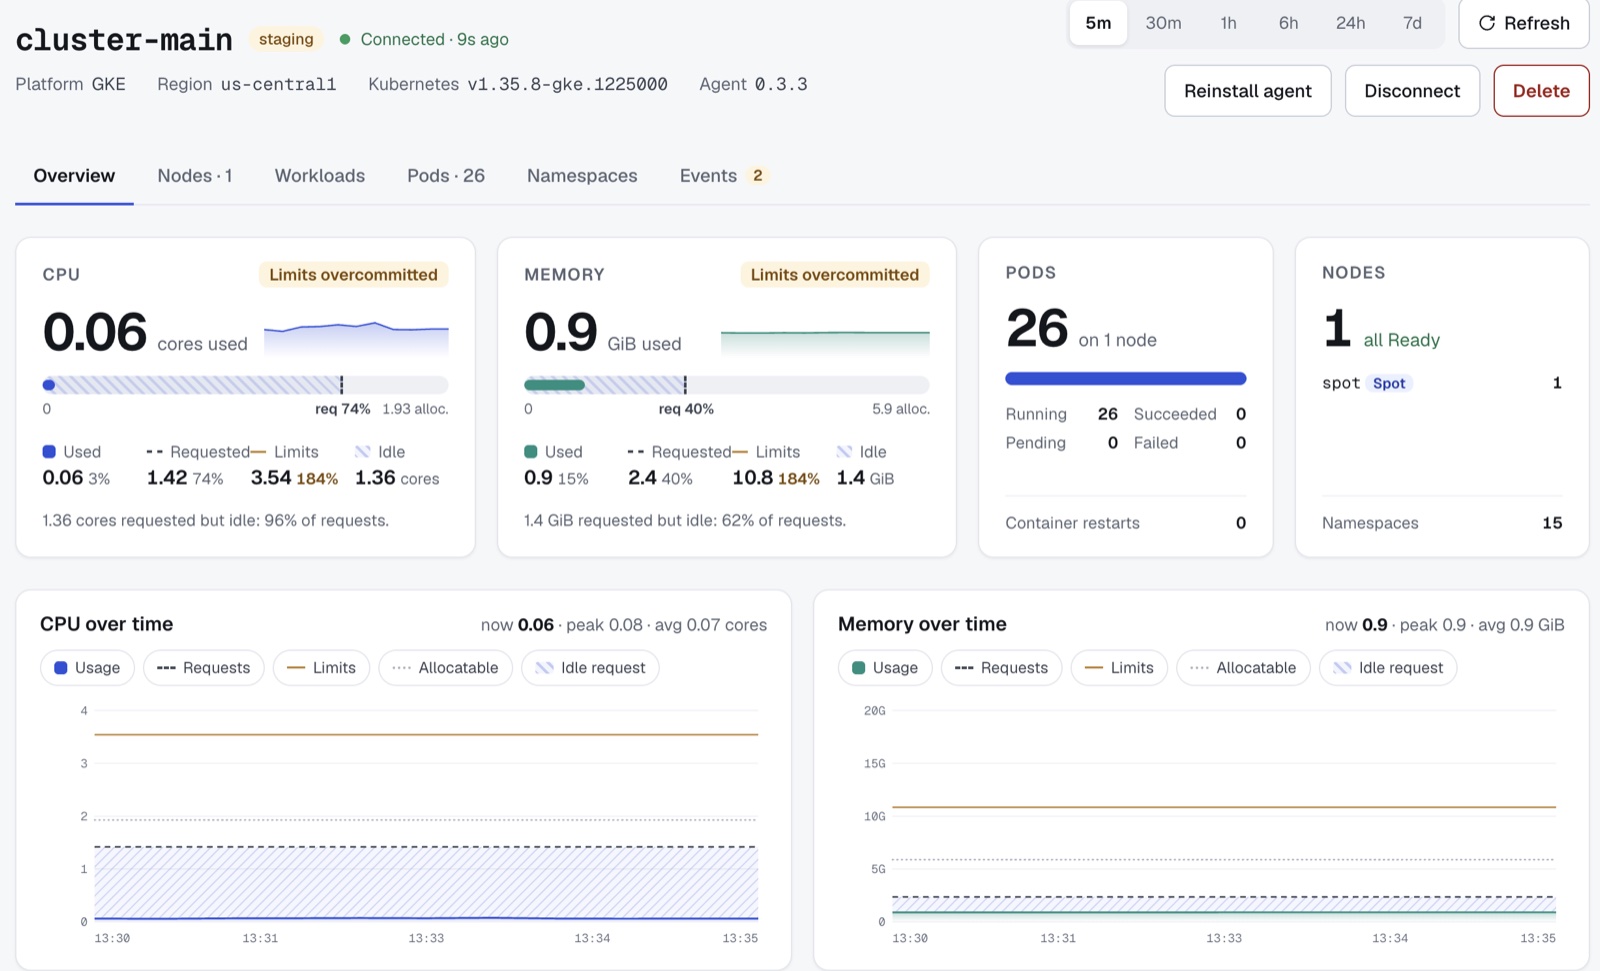
Task: Click the CPU Idle hatched swatch
Action: click(362, 452)
